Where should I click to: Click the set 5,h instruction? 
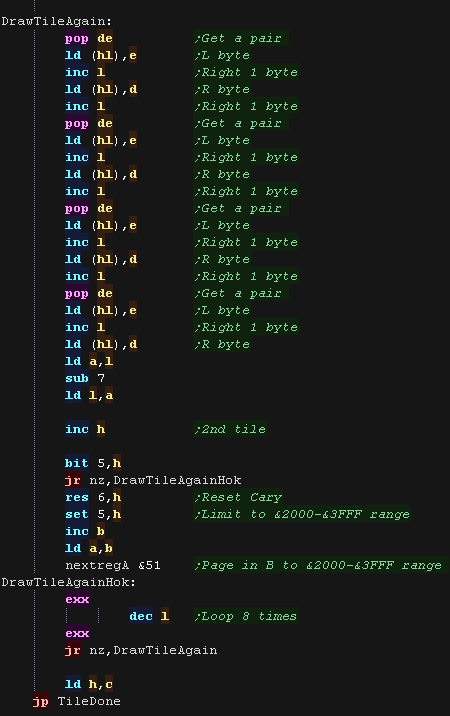point(93,514)
